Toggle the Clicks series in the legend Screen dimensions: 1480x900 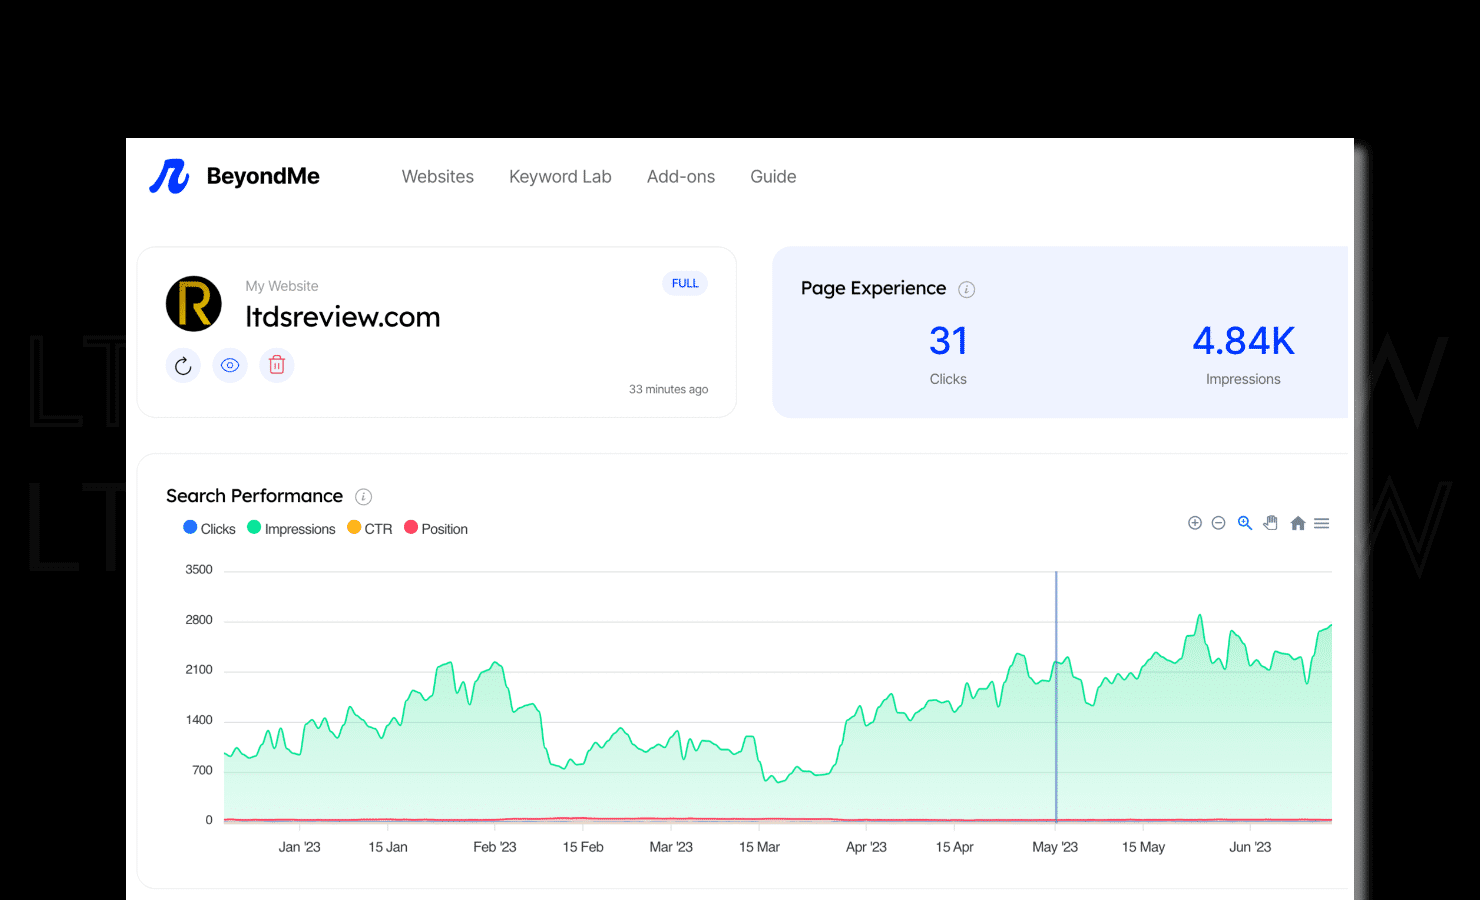click(208, 528)
